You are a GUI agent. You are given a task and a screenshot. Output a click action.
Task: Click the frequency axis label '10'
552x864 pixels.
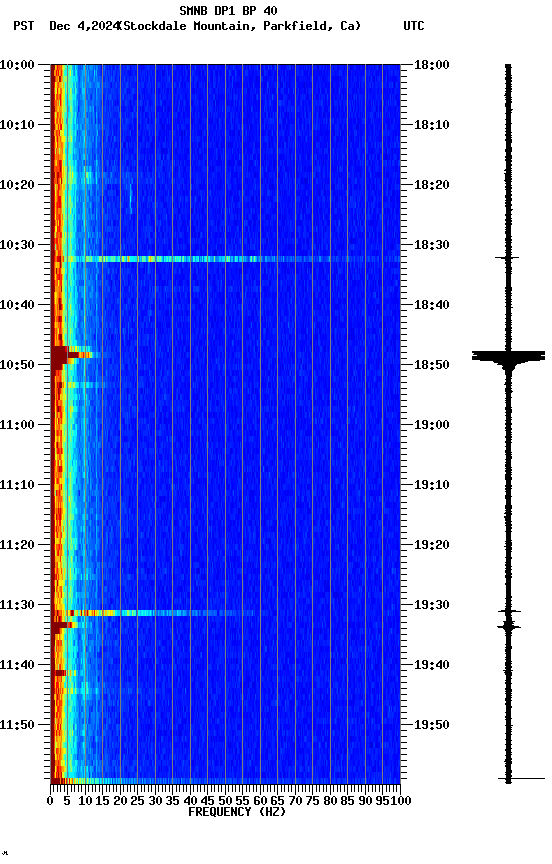coord(85,802)
